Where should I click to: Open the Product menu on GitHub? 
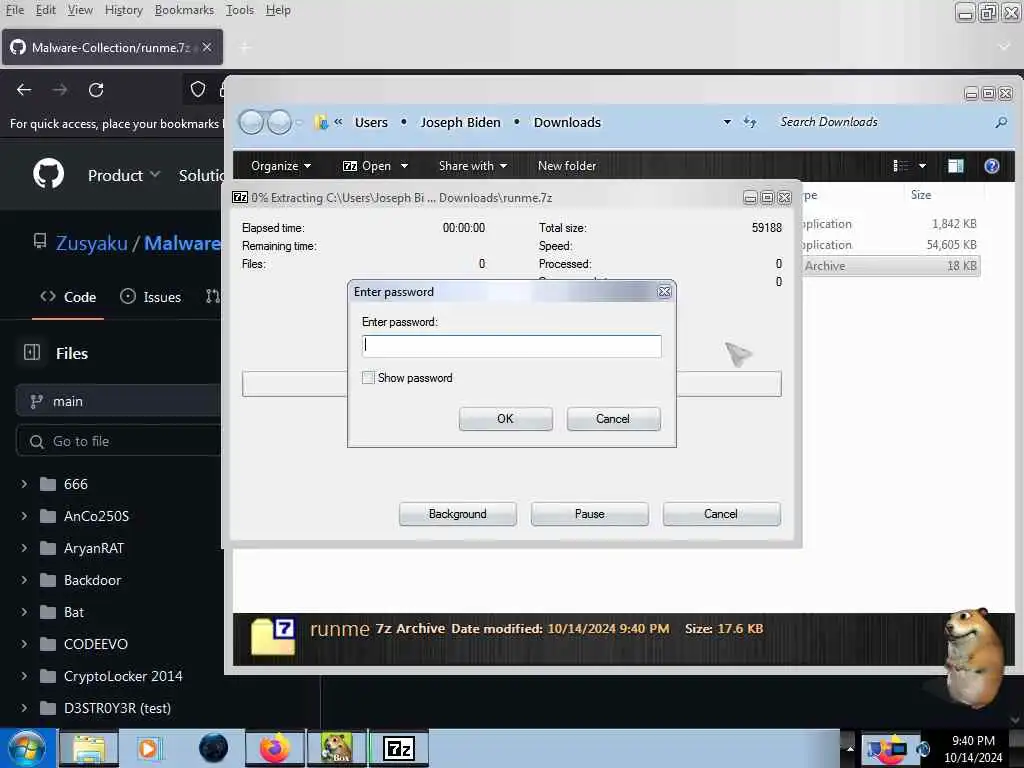click(x=124, y=175)
